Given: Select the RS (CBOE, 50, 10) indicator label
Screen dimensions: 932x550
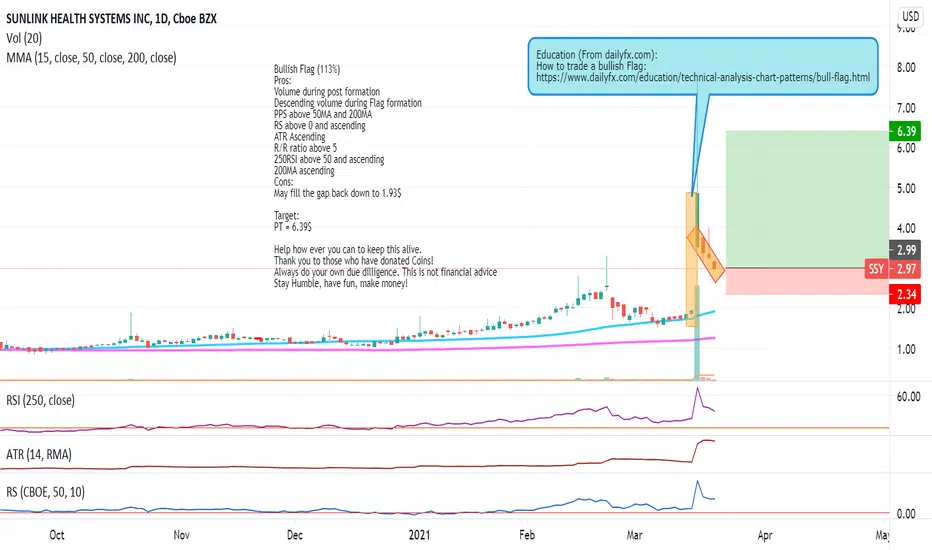Looking at the screenshot, I should (45, 492).
